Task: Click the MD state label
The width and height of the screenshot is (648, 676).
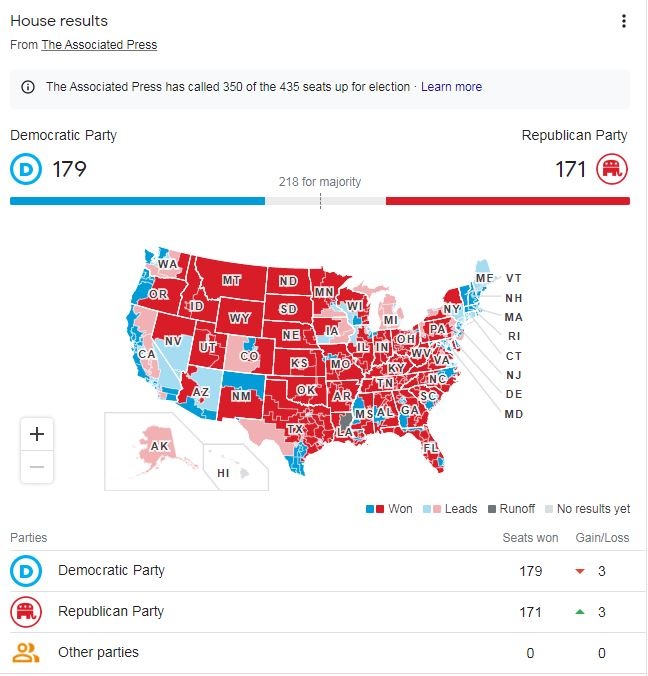Action: (x=513, y=414)
